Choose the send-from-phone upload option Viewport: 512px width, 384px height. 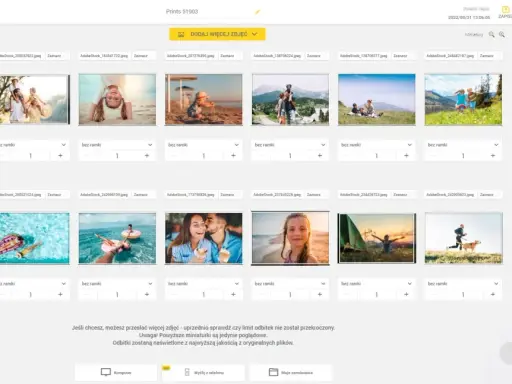click(203, 372)
